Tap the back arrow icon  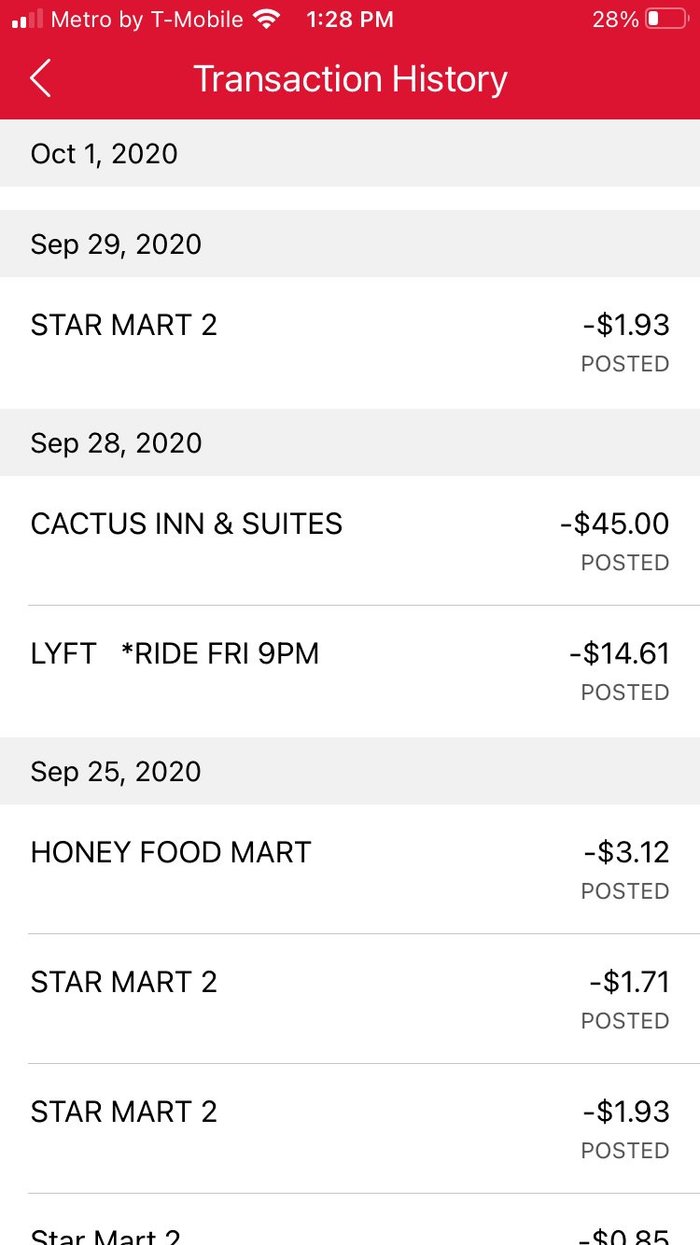(40, 78)
